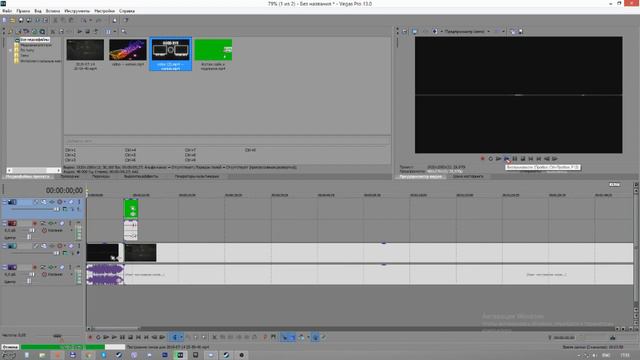Toggle Auto Preview in Project Media toolbar
Screen dimensions: 640x360
pos(96,31)
